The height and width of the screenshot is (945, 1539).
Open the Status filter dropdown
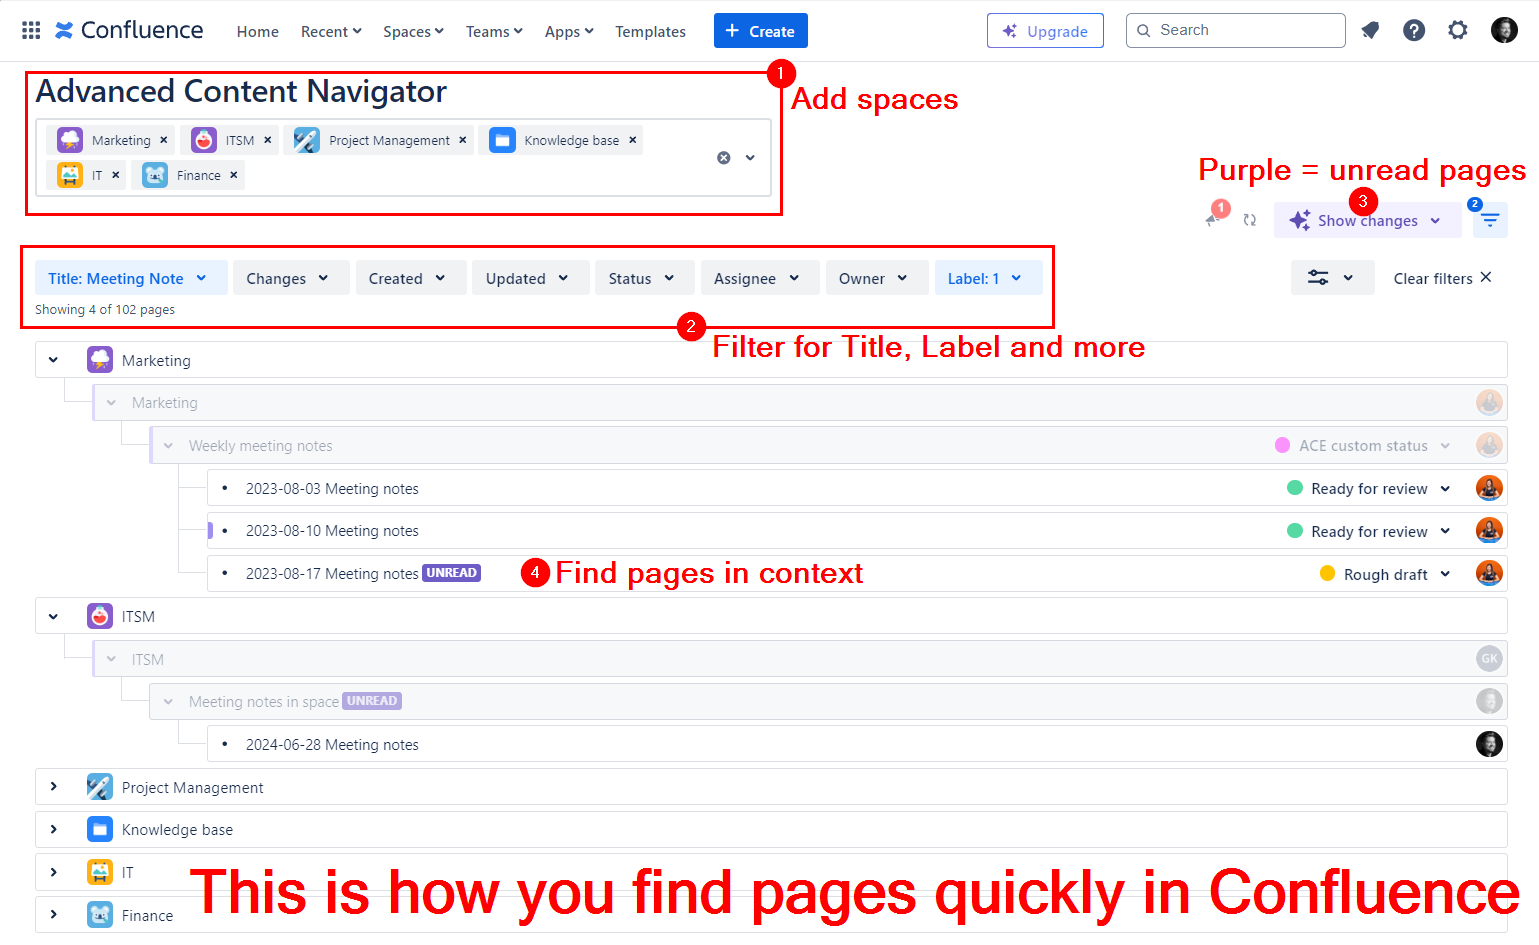644,278
